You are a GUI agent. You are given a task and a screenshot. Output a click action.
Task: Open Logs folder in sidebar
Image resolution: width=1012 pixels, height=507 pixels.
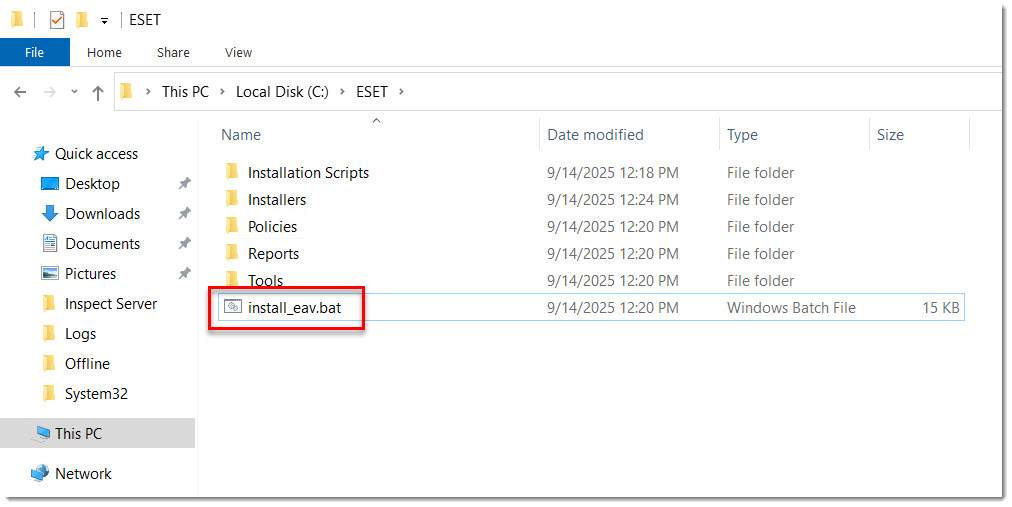tap(81, 334)
